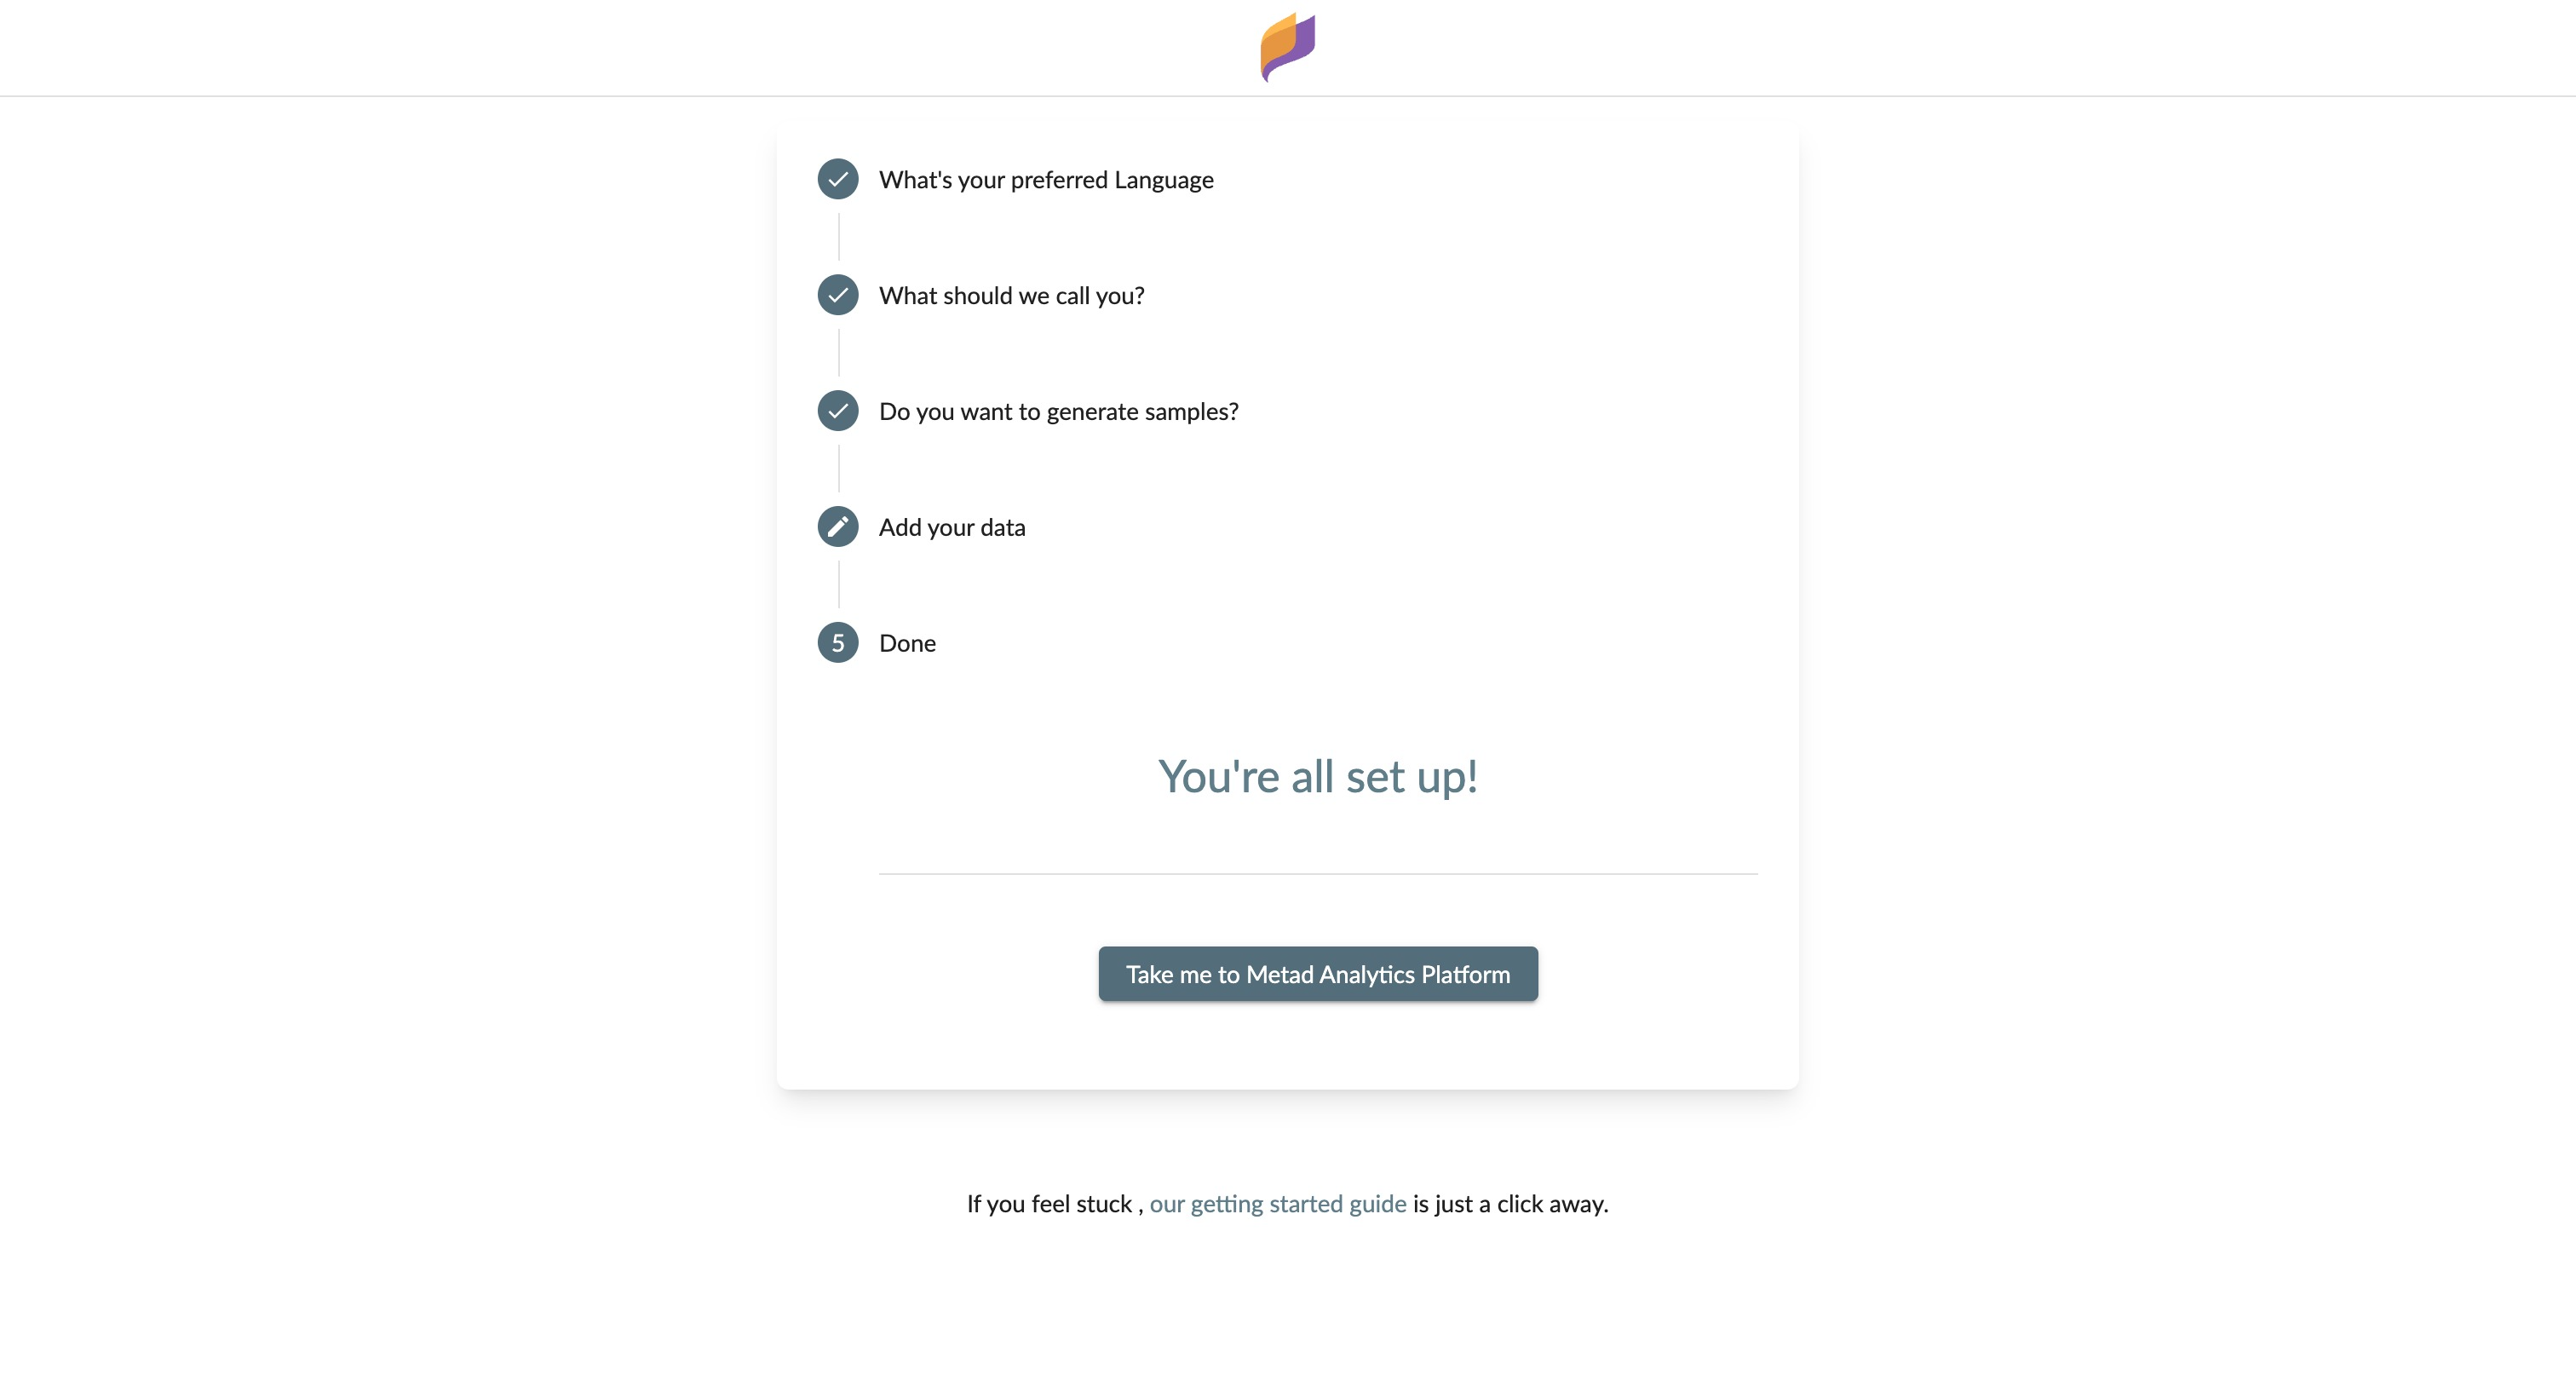Click the connector line below the Language step
2576x1375 pixels.
pyautogui.click(x=839, y=237)
